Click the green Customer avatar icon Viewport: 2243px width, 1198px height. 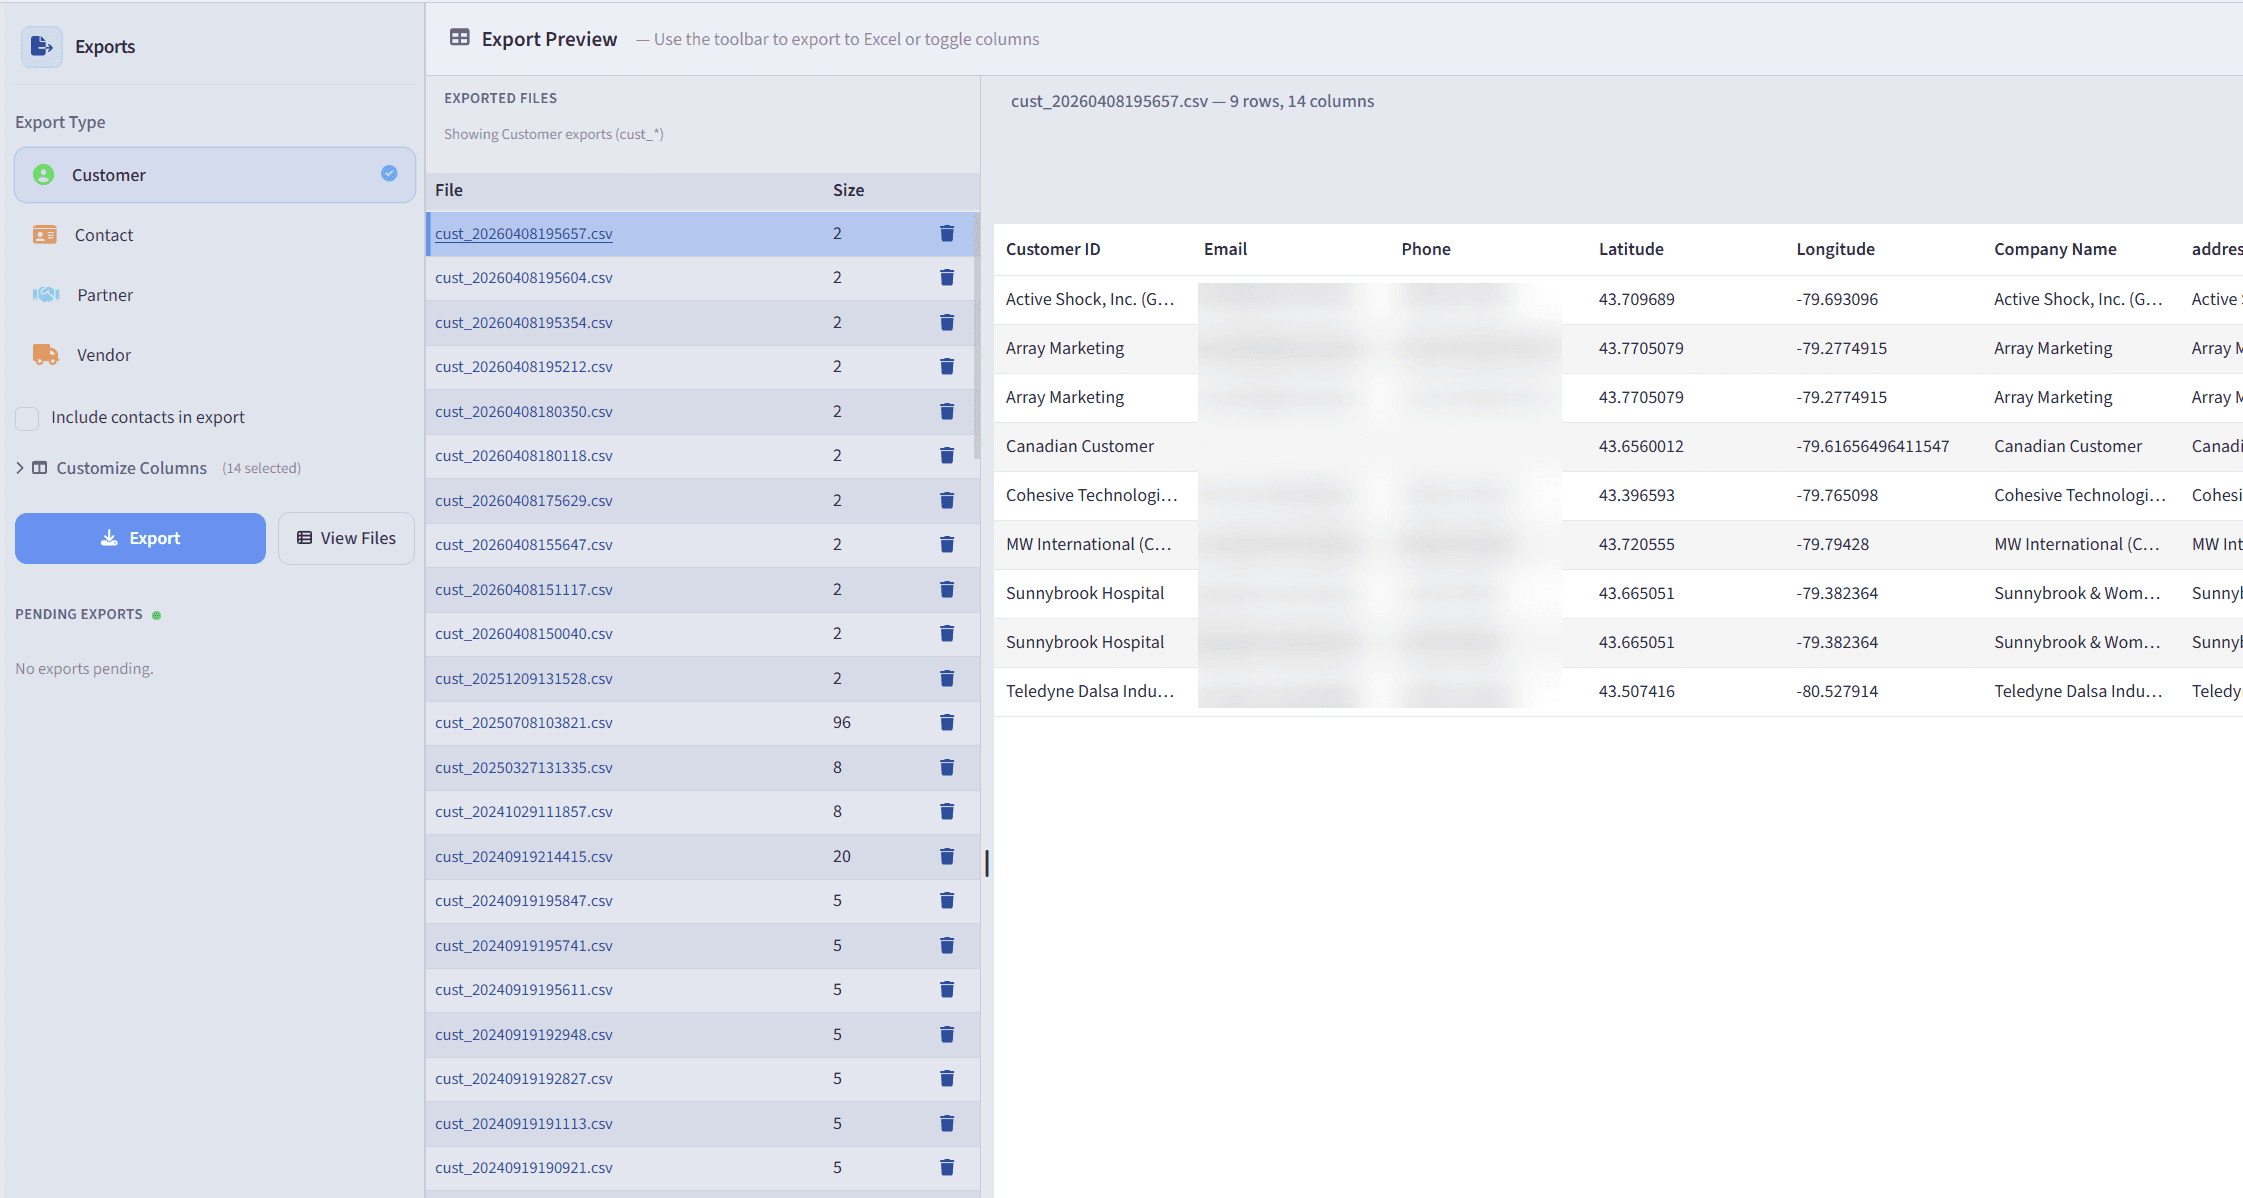tap(43, 175)
